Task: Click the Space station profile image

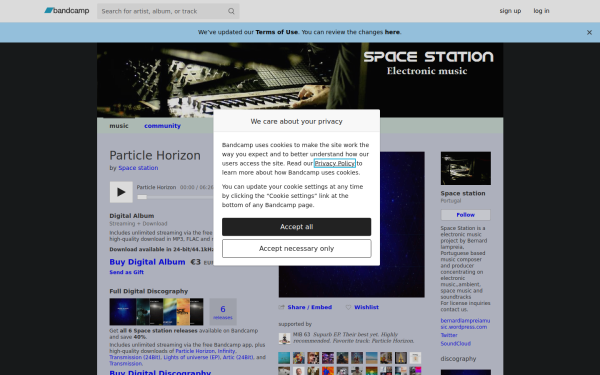Action: tap(466, 168)
